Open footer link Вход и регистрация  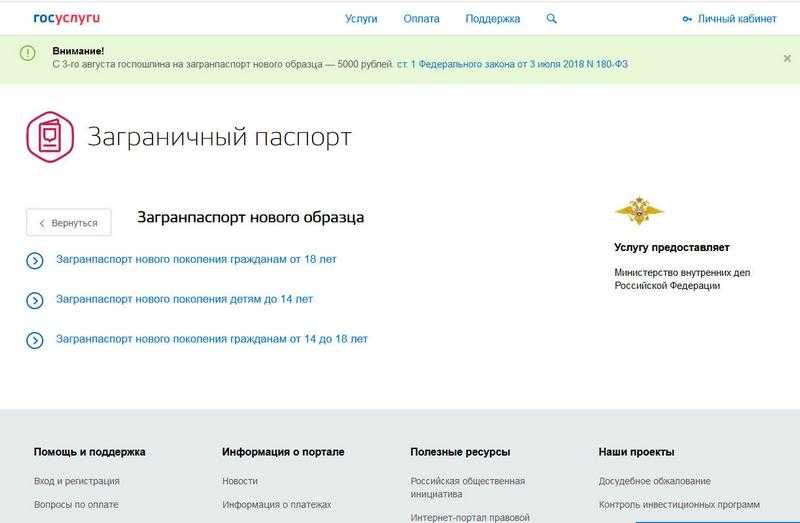point(76,481)
